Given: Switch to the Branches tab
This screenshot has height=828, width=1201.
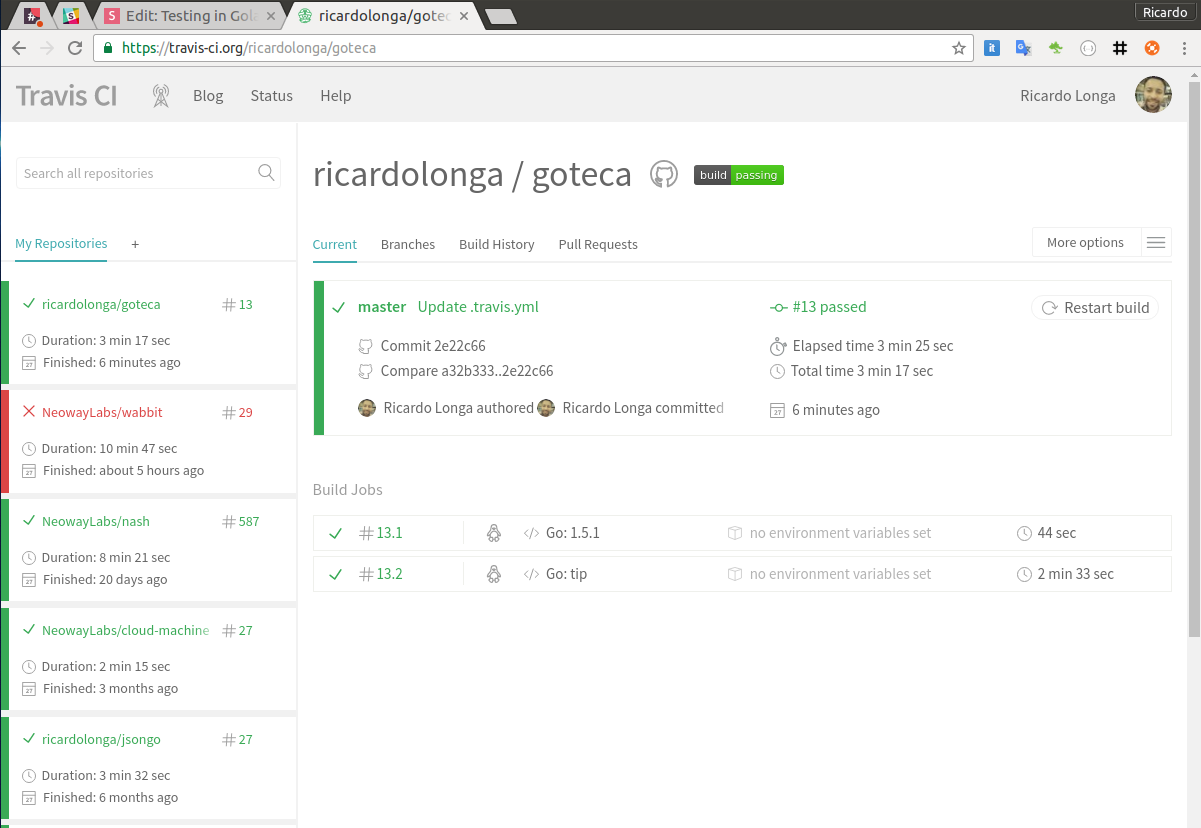Looking at the screenshot, I should pyautogui.click(x=408, y=244).
